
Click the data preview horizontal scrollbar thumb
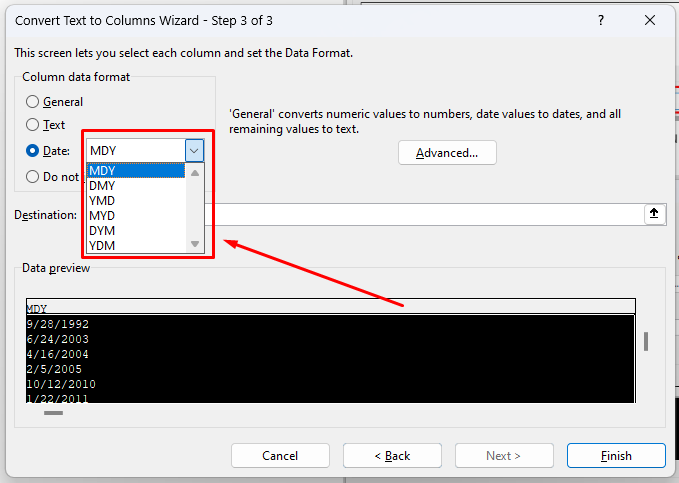tap(53, 413)
